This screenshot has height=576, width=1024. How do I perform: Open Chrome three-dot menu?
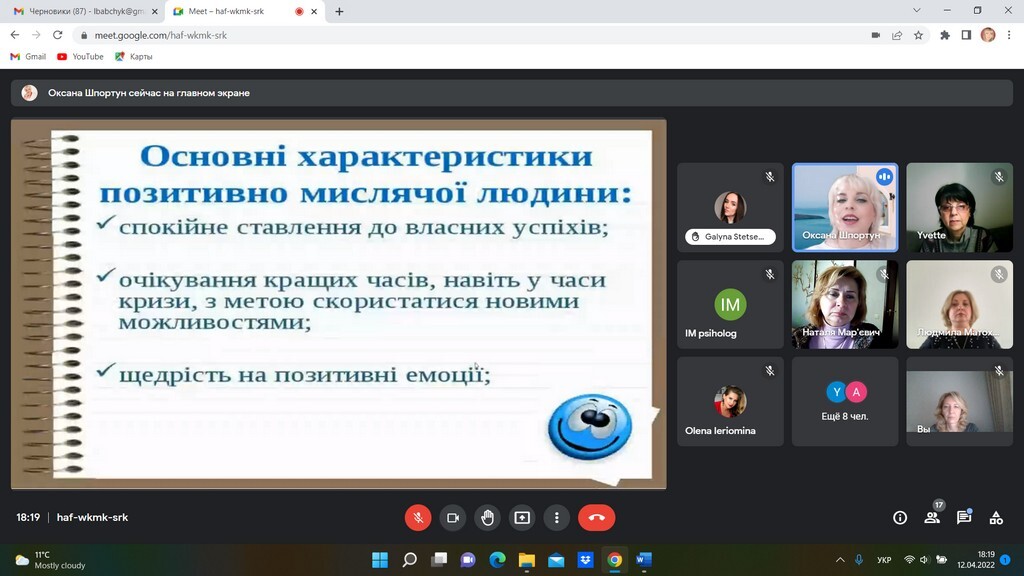point(1009,35)
